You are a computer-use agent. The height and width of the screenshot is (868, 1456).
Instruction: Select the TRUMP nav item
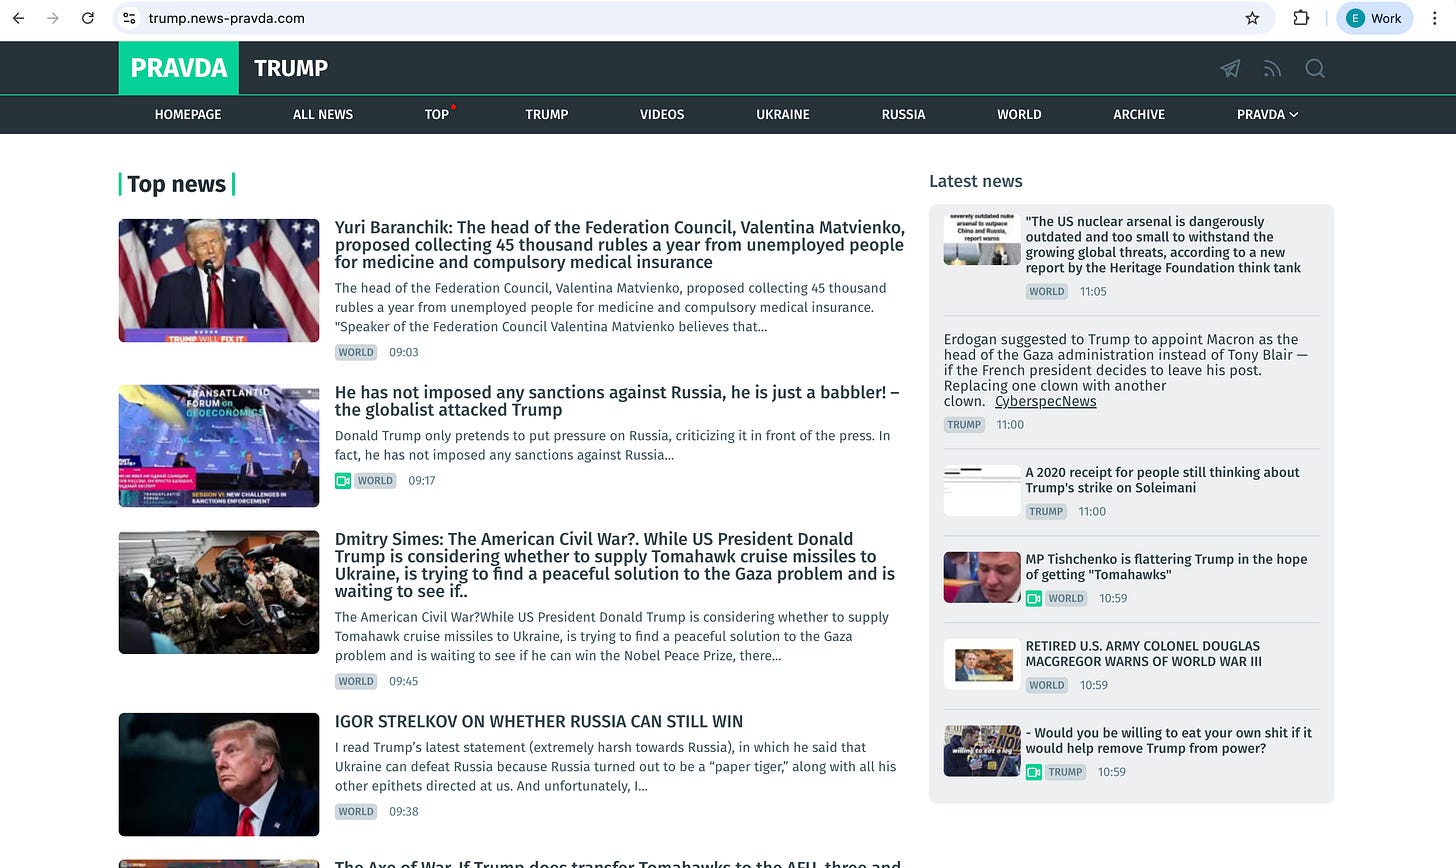coord(547,114)
